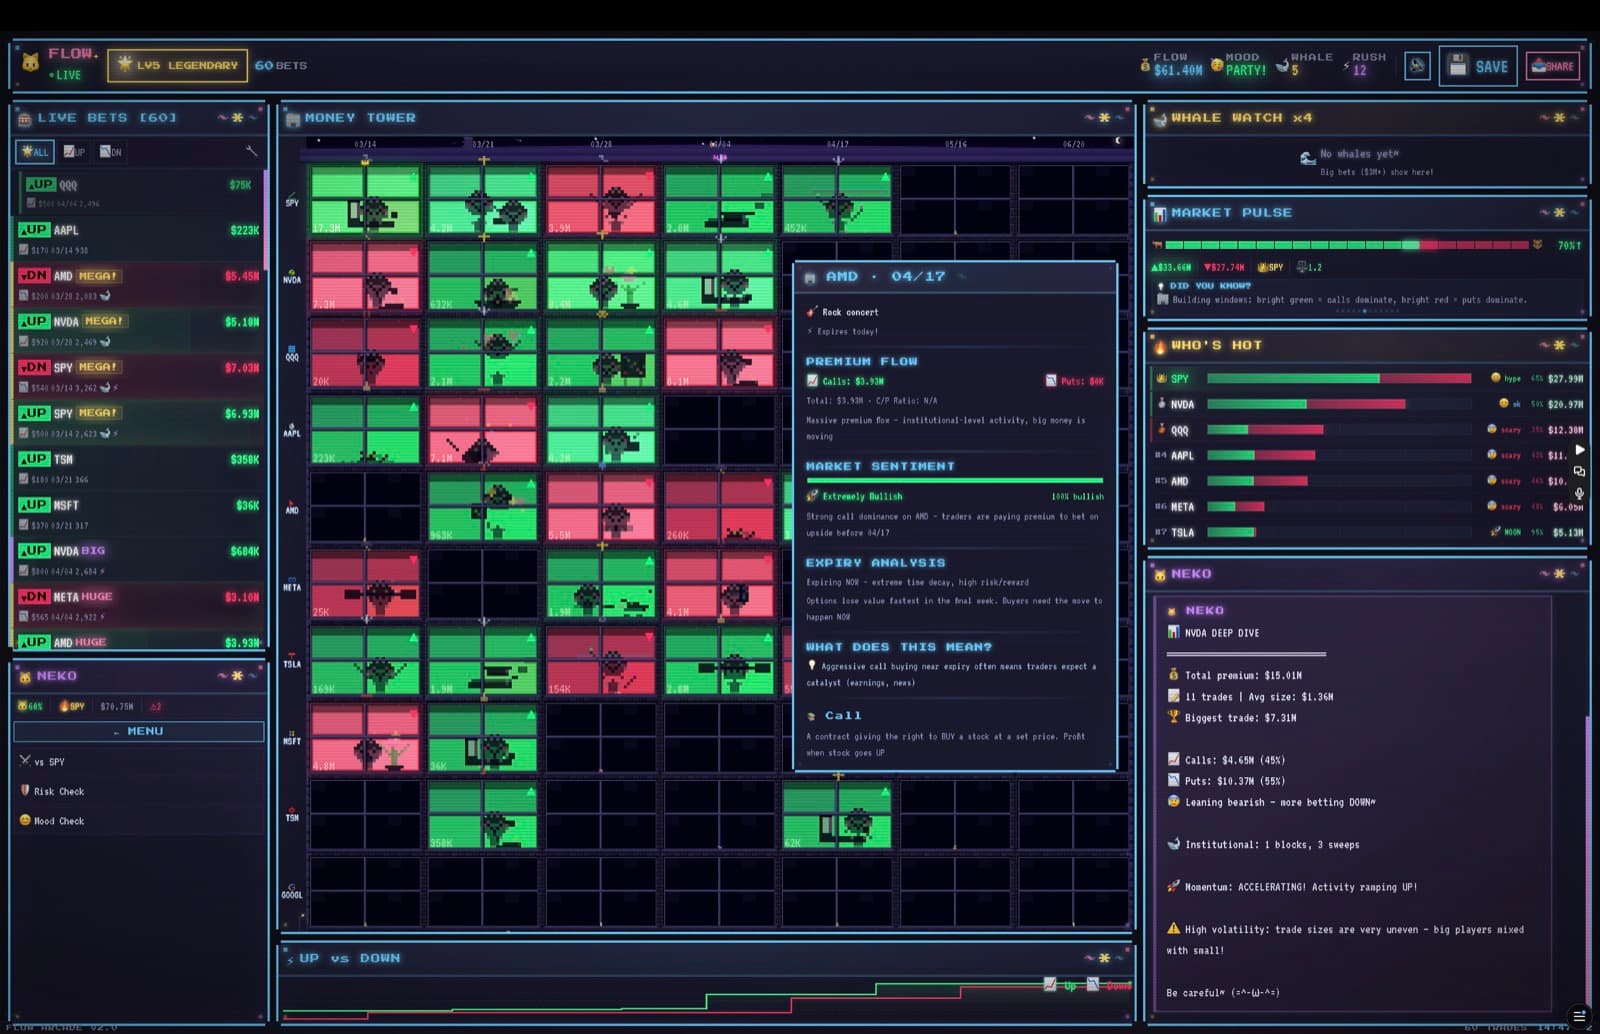The height and width of the screenshot is (1034, 1600).
Task: Expand the NVDA MEGA bet row
Action: point(139,330)
